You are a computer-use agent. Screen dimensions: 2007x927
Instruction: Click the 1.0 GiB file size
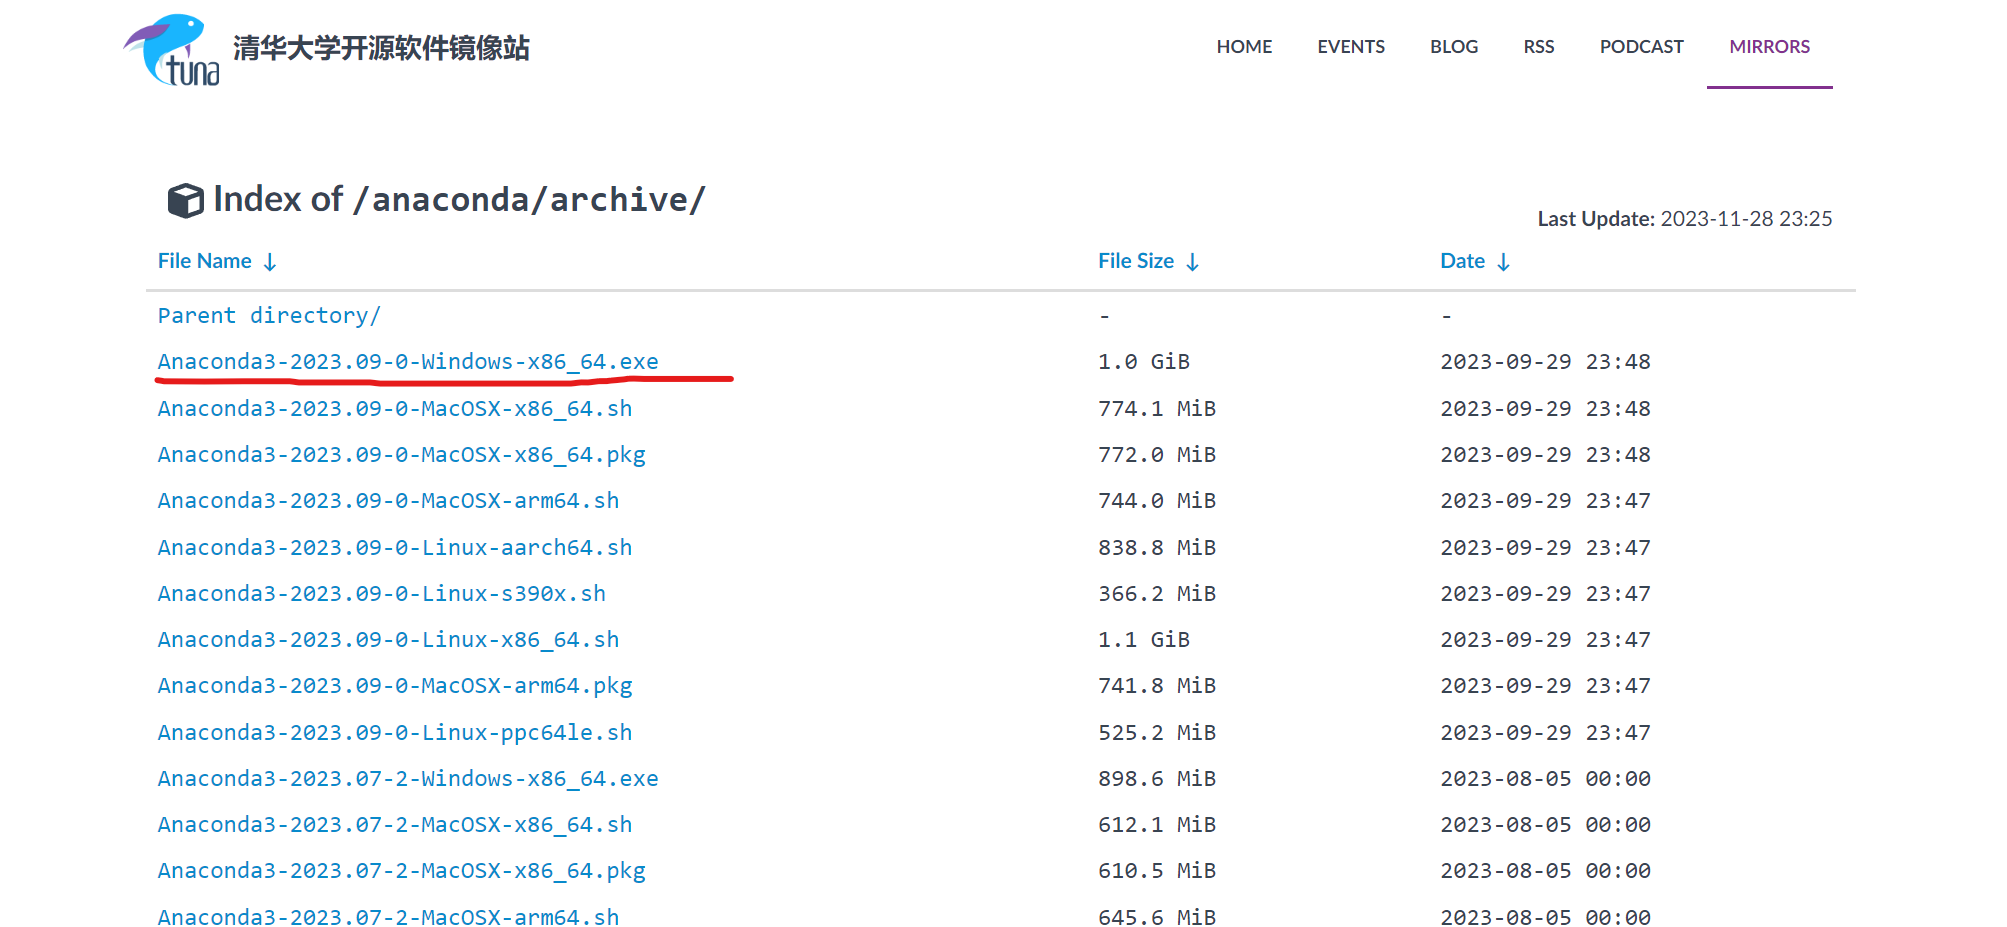[1144, 362]
